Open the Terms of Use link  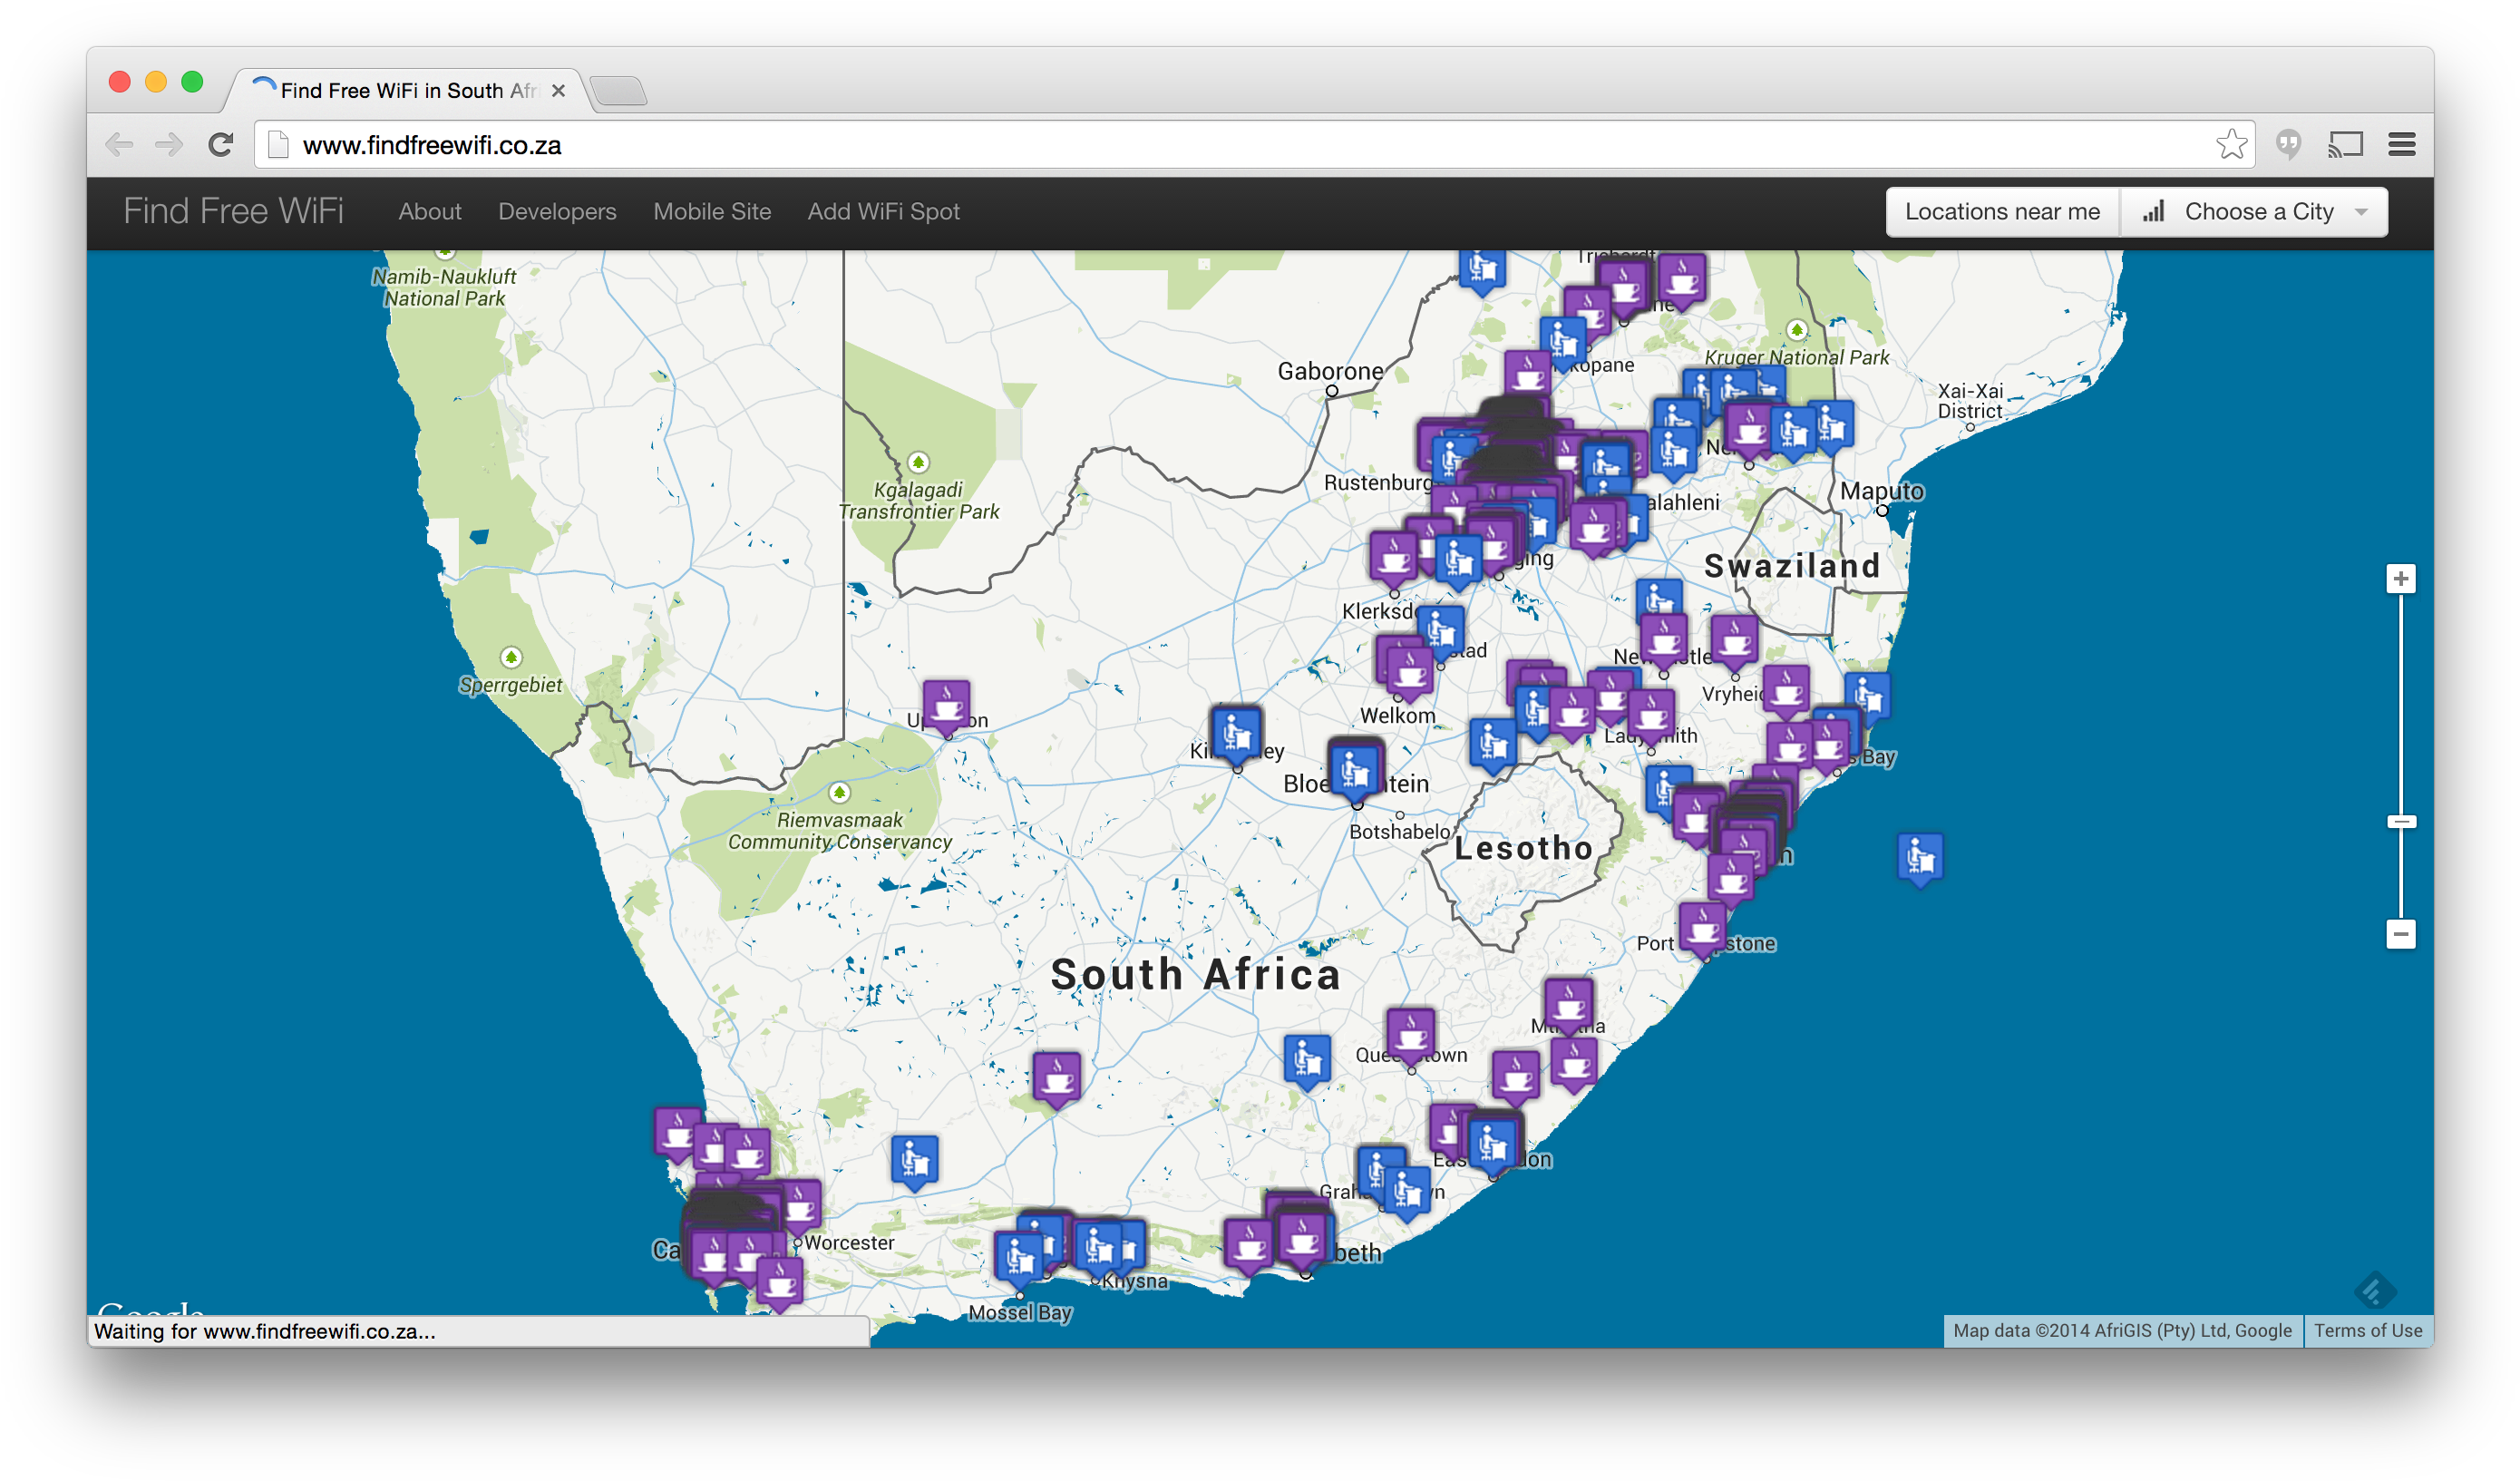click(x=2367, y=1330)
